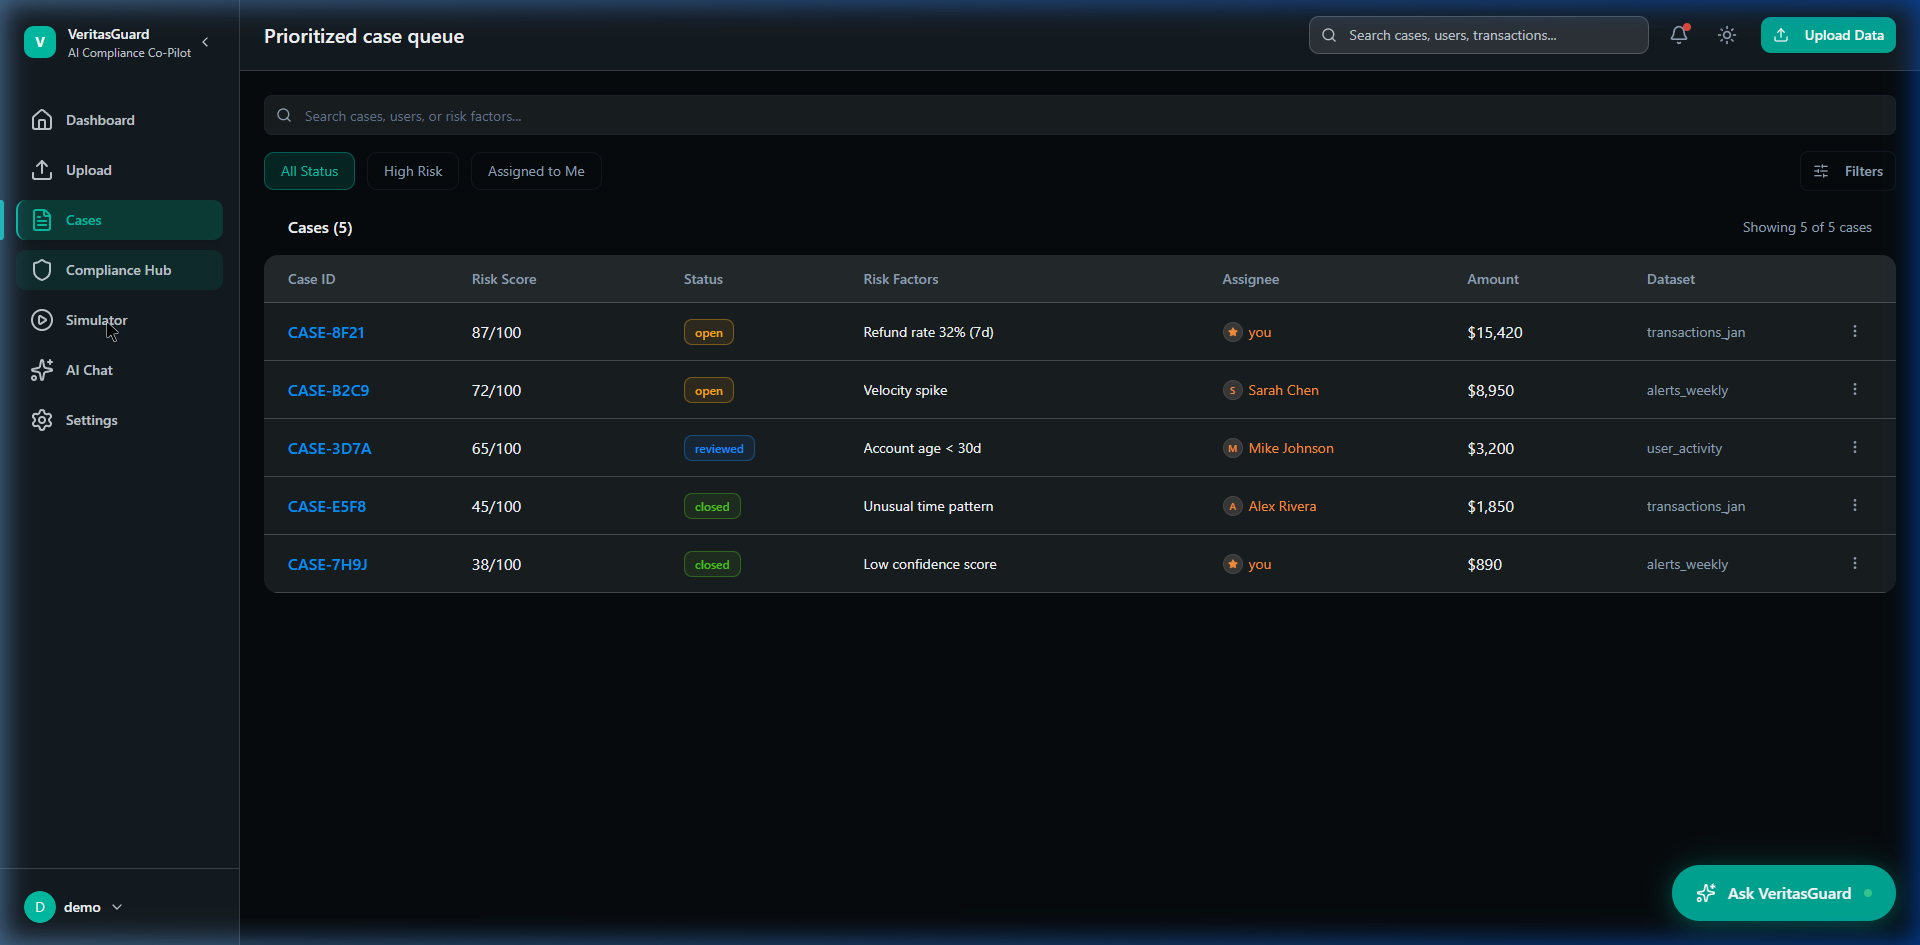1920x945 pixels.
Task: Open the Compliance Hub panel
Action: click(118, 270)
